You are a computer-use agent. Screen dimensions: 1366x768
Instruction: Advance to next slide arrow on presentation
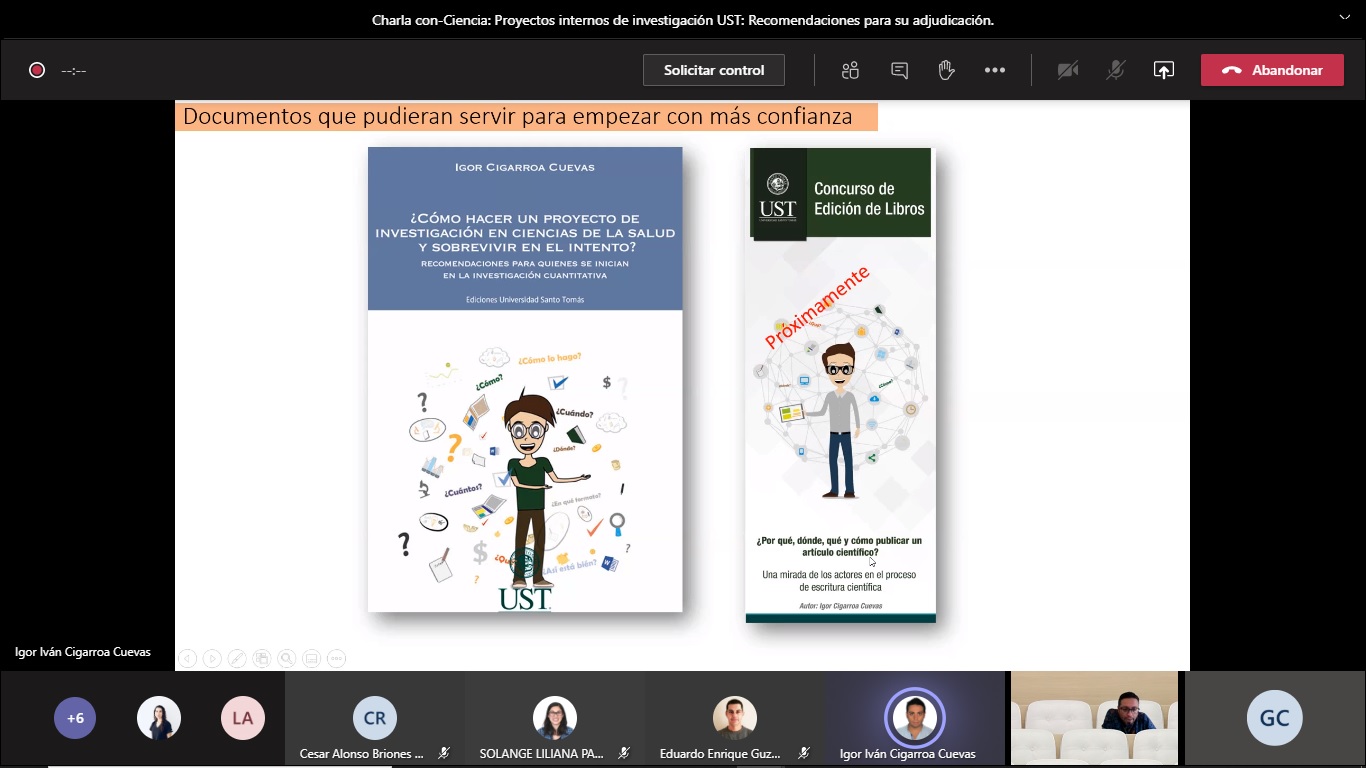pyautogui.click(x=212, y=658)
